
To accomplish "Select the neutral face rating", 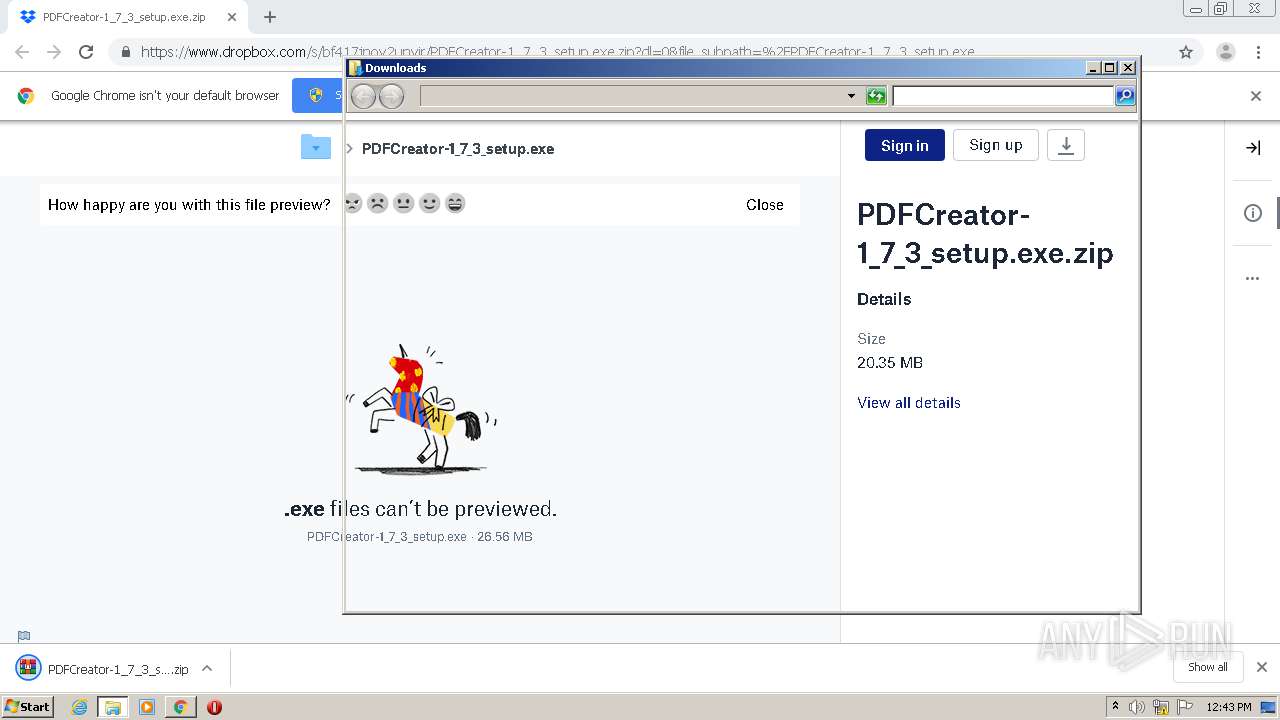I will pos(403,203).
